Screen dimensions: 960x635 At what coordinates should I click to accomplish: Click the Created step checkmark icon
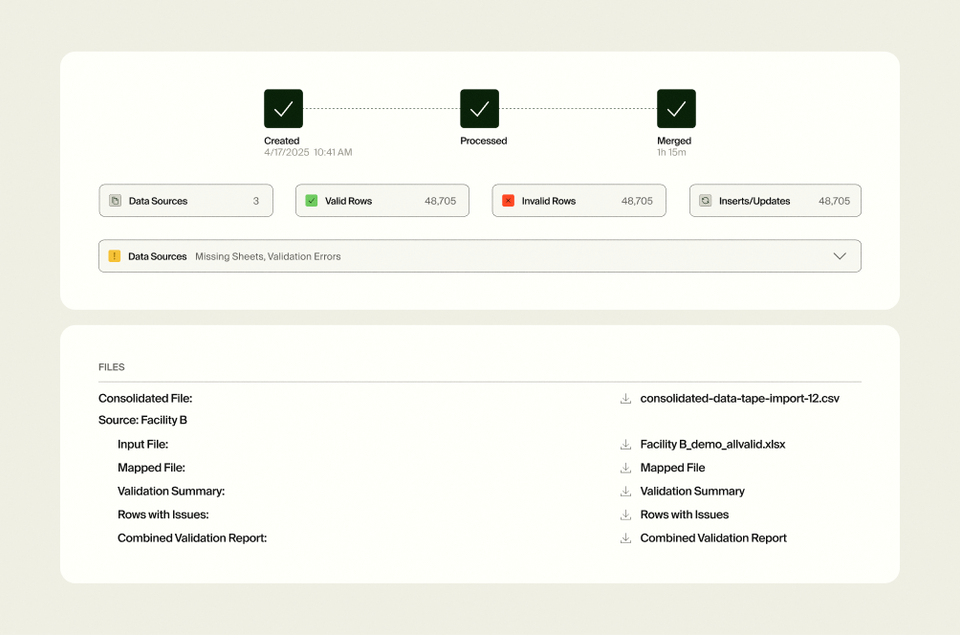[x=283, y=108]
